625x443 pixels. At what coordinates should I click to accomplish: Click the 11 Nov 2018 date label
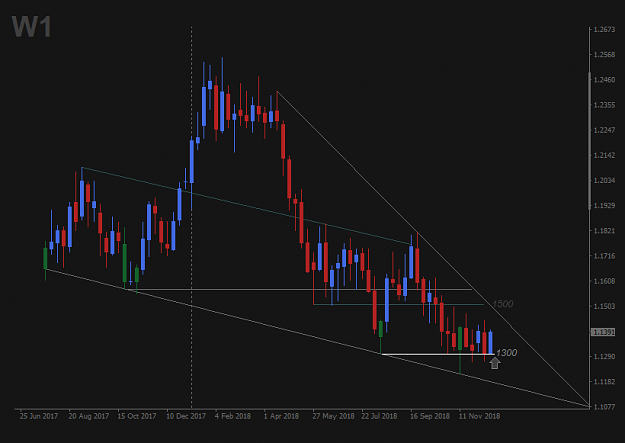pos(479,416)
